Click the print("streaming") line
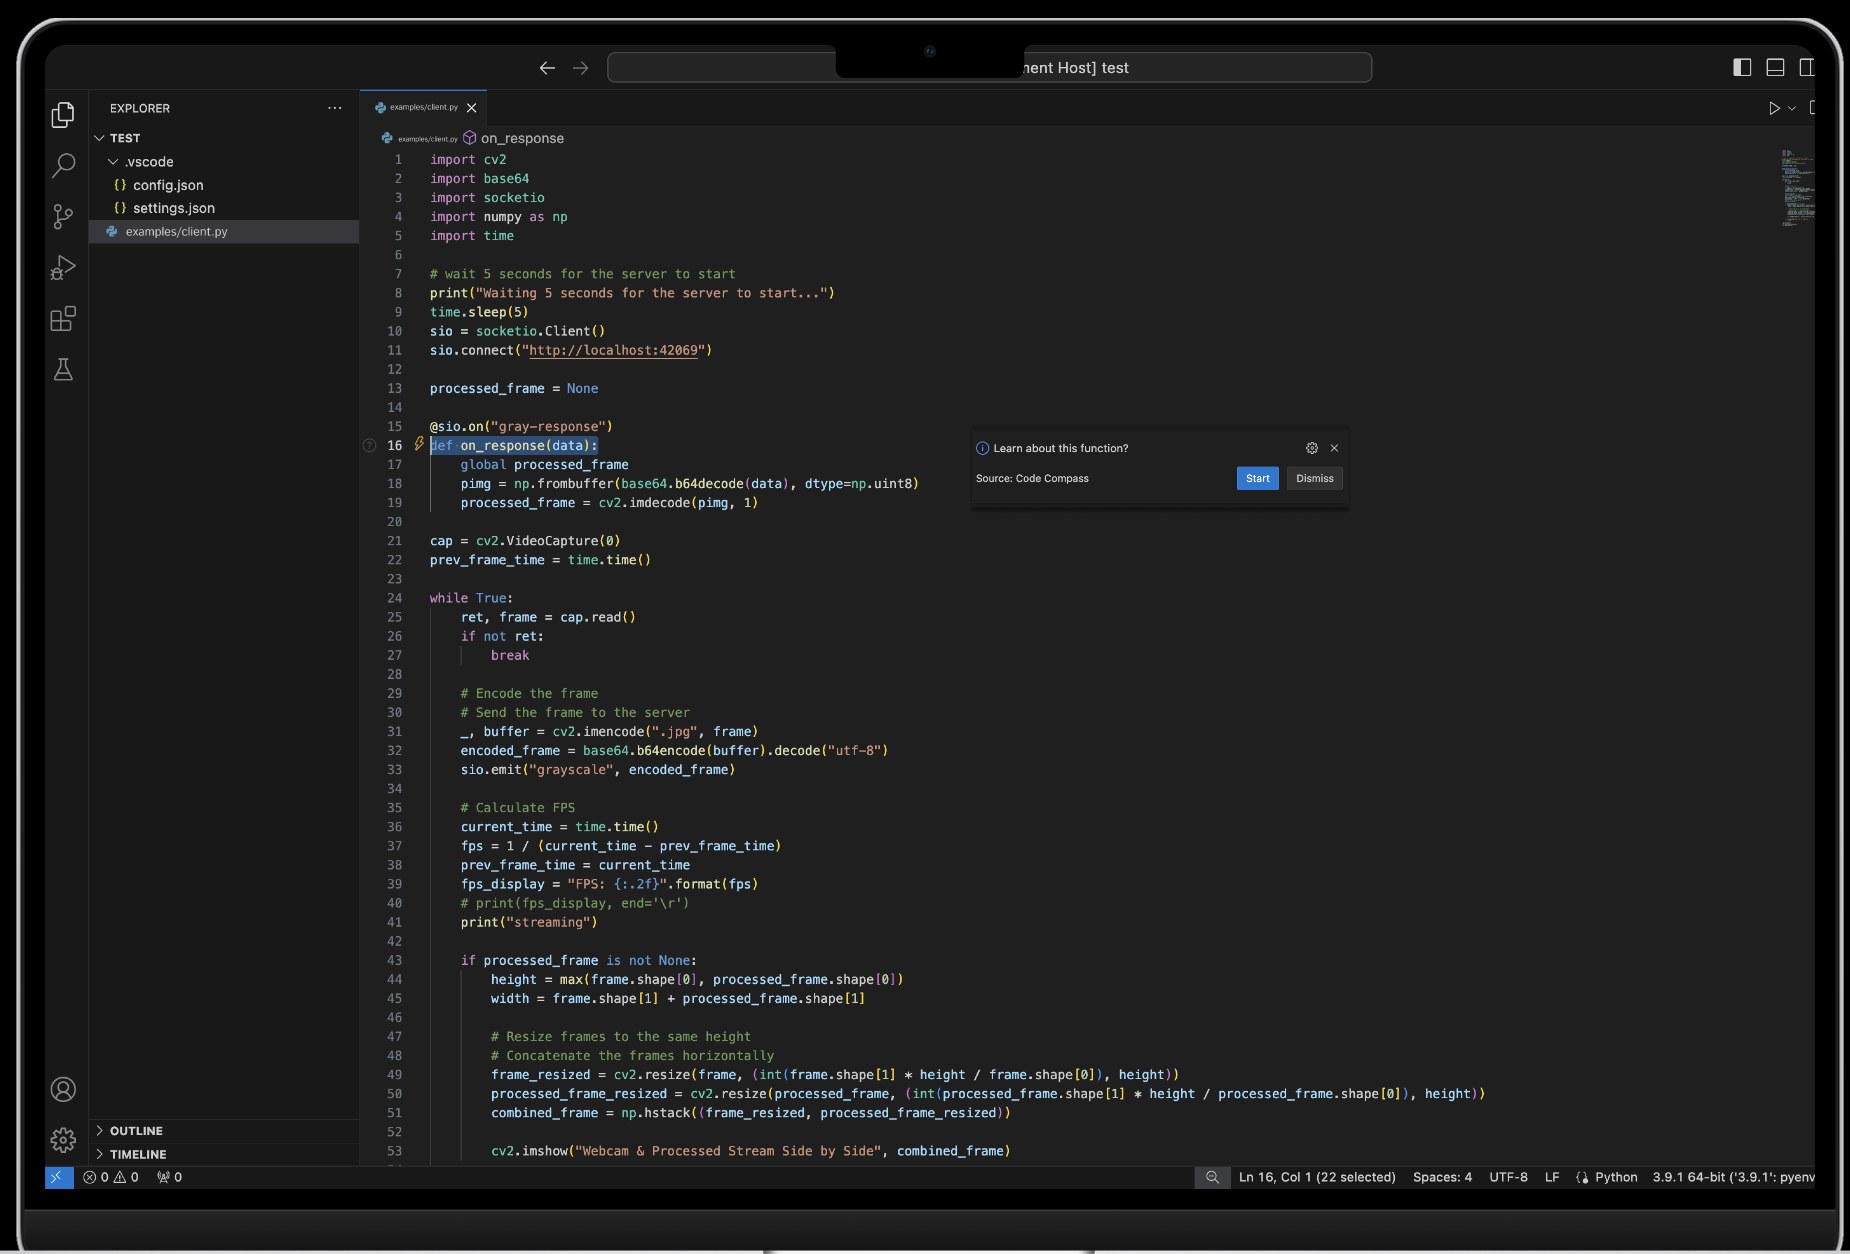The width and height of the screenshot is (1850, 1254). pos(529,922)
